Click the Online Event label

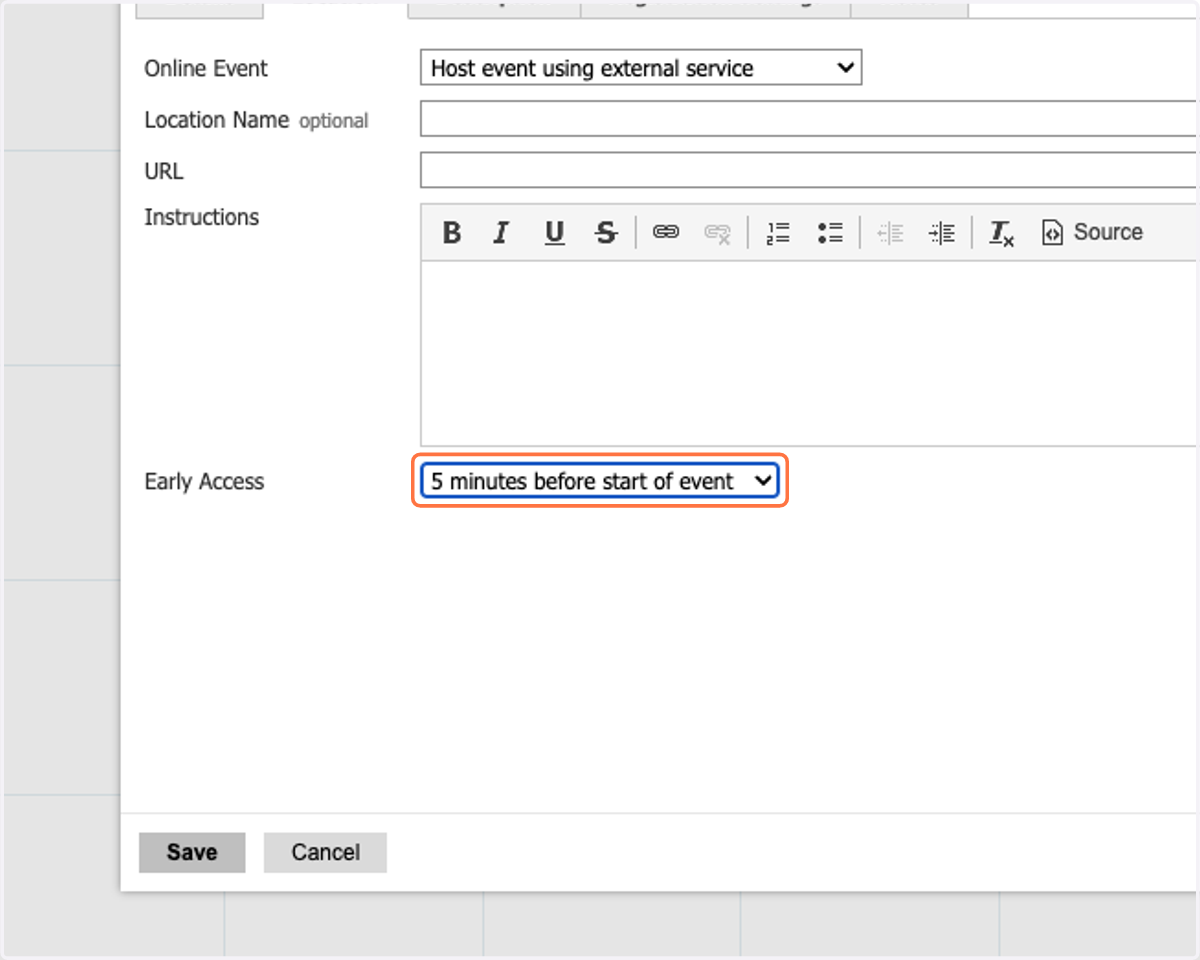(206, 69)
